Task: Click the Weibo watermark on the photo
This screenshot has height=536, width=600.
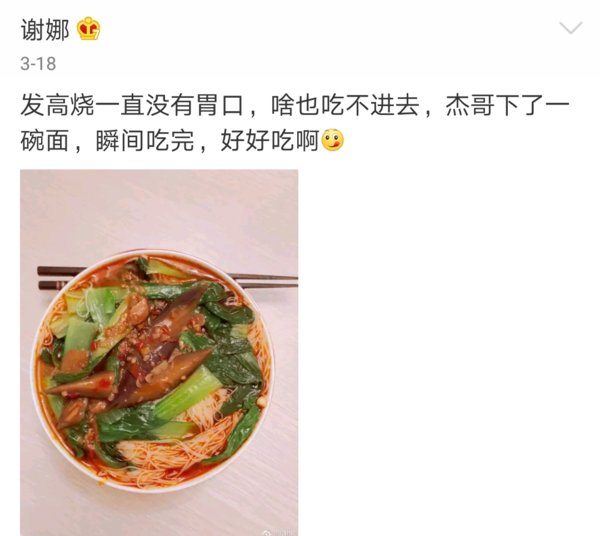Action: pos(280,532)
